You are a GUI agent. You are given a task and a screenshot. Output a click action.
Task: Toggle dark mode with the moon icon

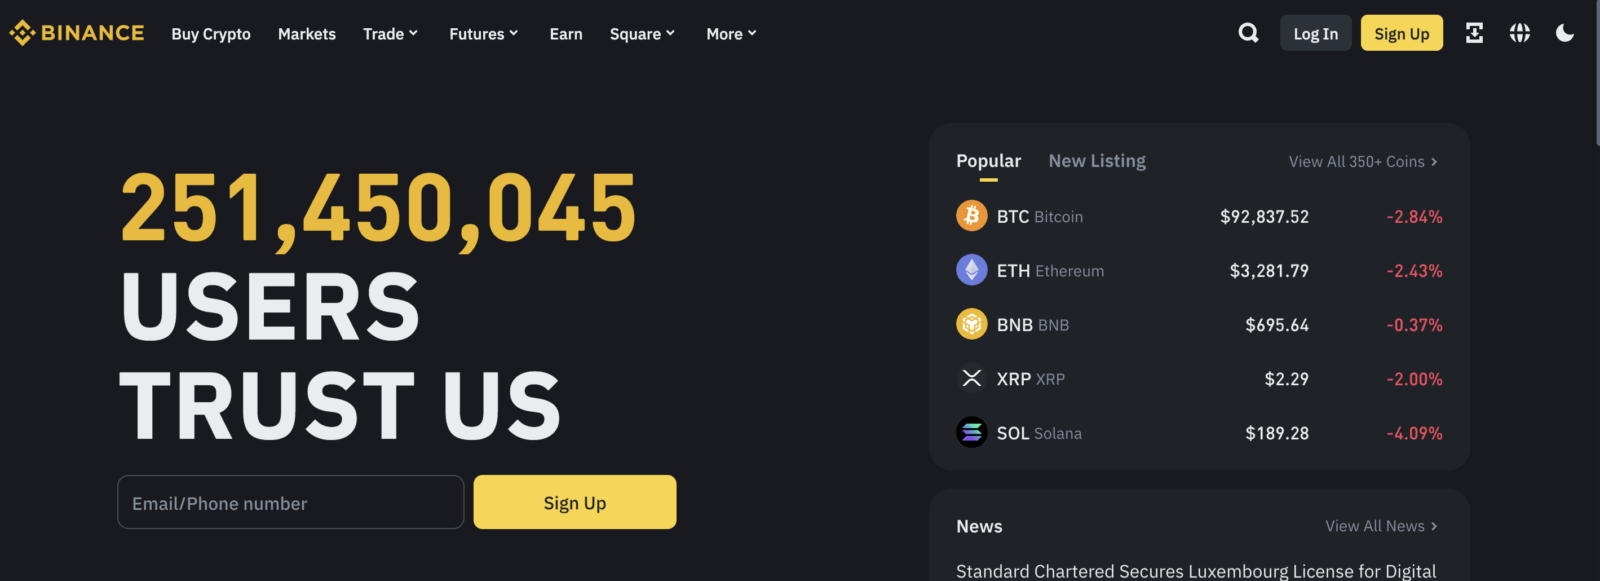coord(1564,32)
